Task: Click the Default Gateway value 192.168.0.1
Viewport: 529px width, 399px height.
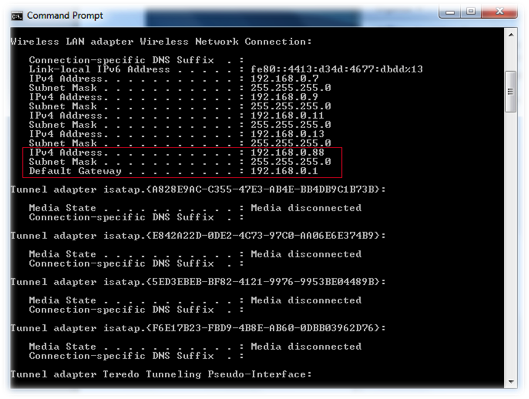Action: (x=284, y=171)
